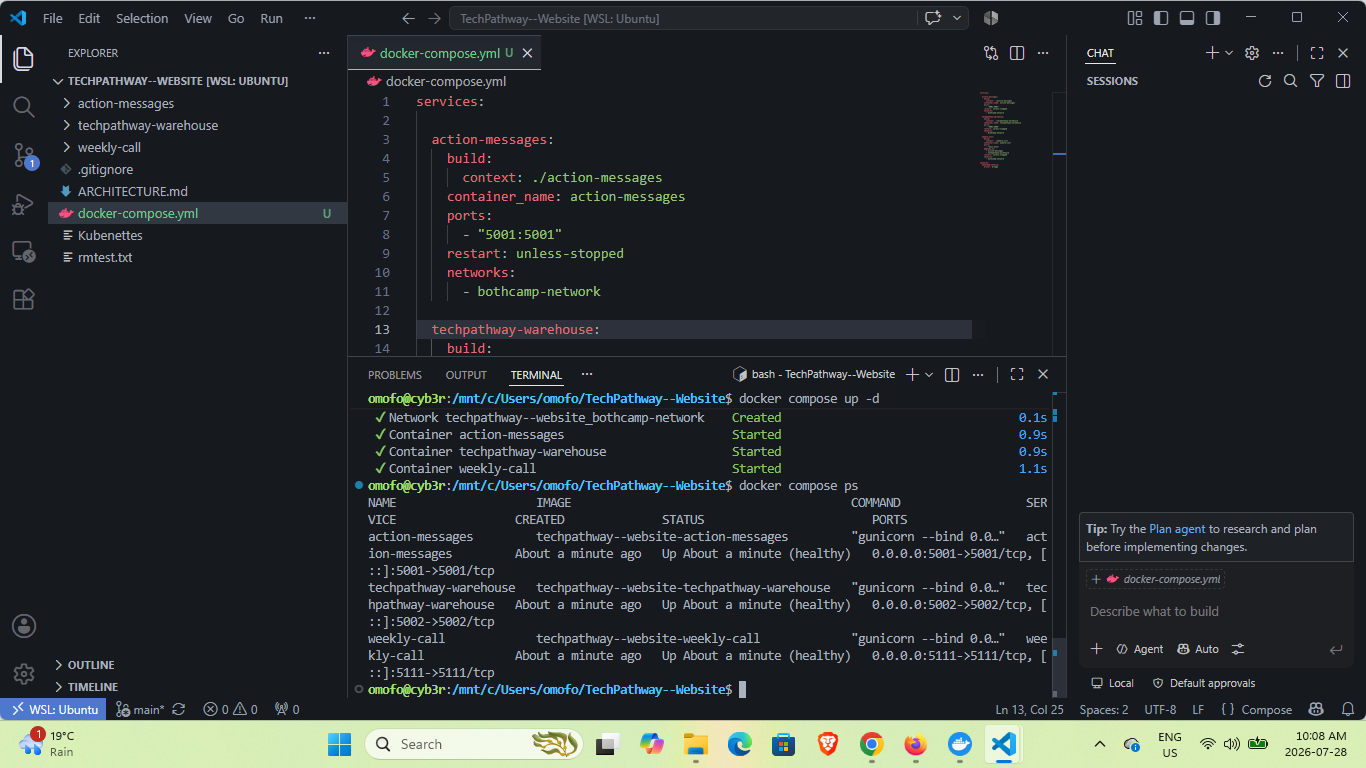
Task: Open the Explorer view in activity bar
Action: click(x=24, y=59)
